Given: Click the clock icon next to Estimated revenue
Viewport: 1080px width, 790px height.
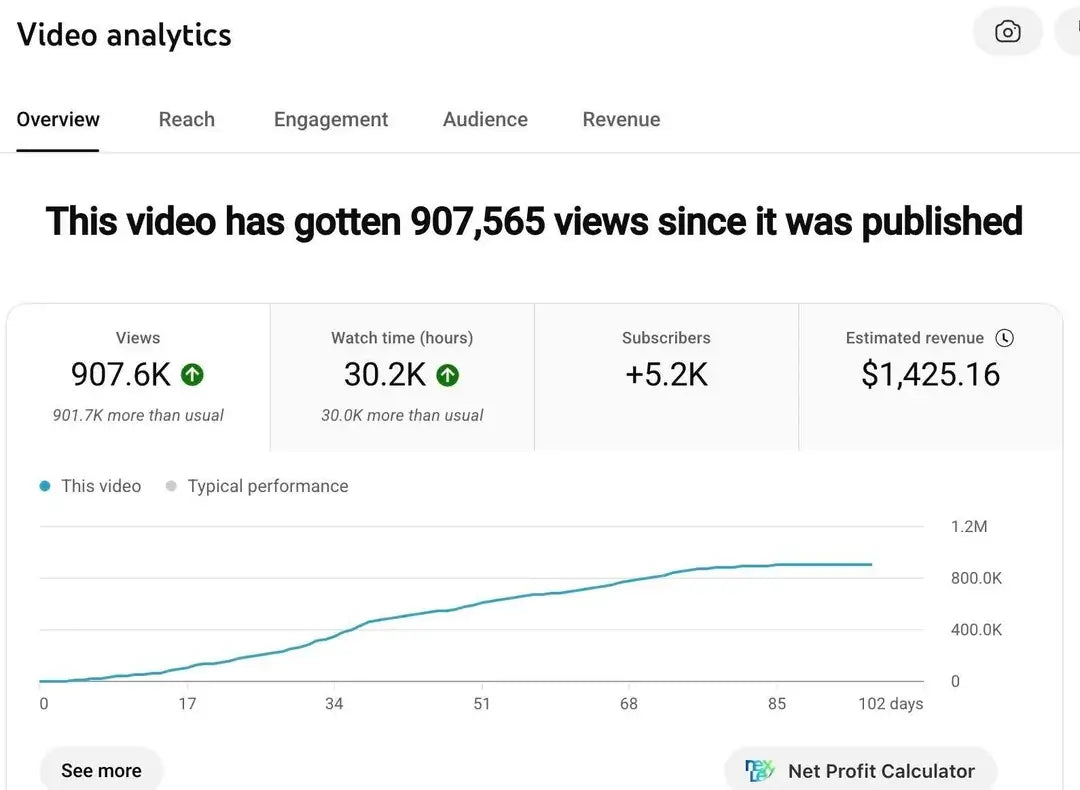Looking at the screenshot, I should (x=1005, y=338).
